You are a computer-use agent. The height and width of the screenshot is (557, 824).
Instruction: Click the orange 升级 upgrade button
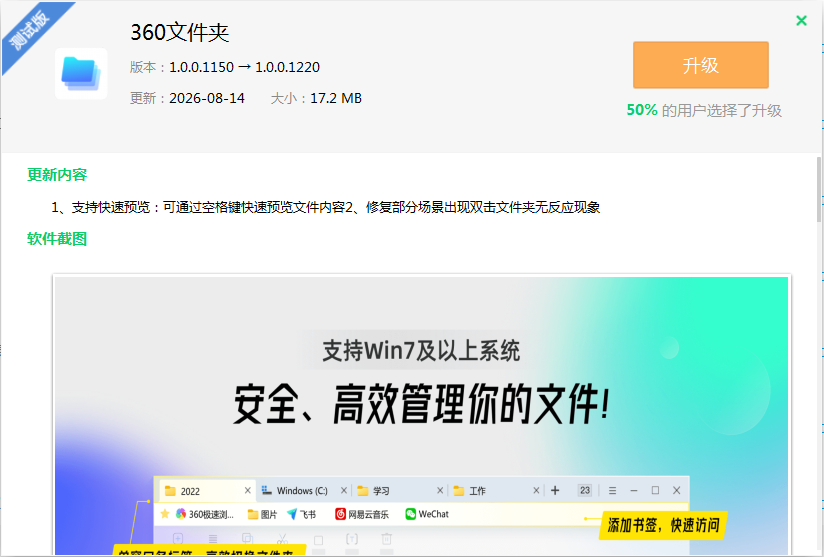[701, 65]
